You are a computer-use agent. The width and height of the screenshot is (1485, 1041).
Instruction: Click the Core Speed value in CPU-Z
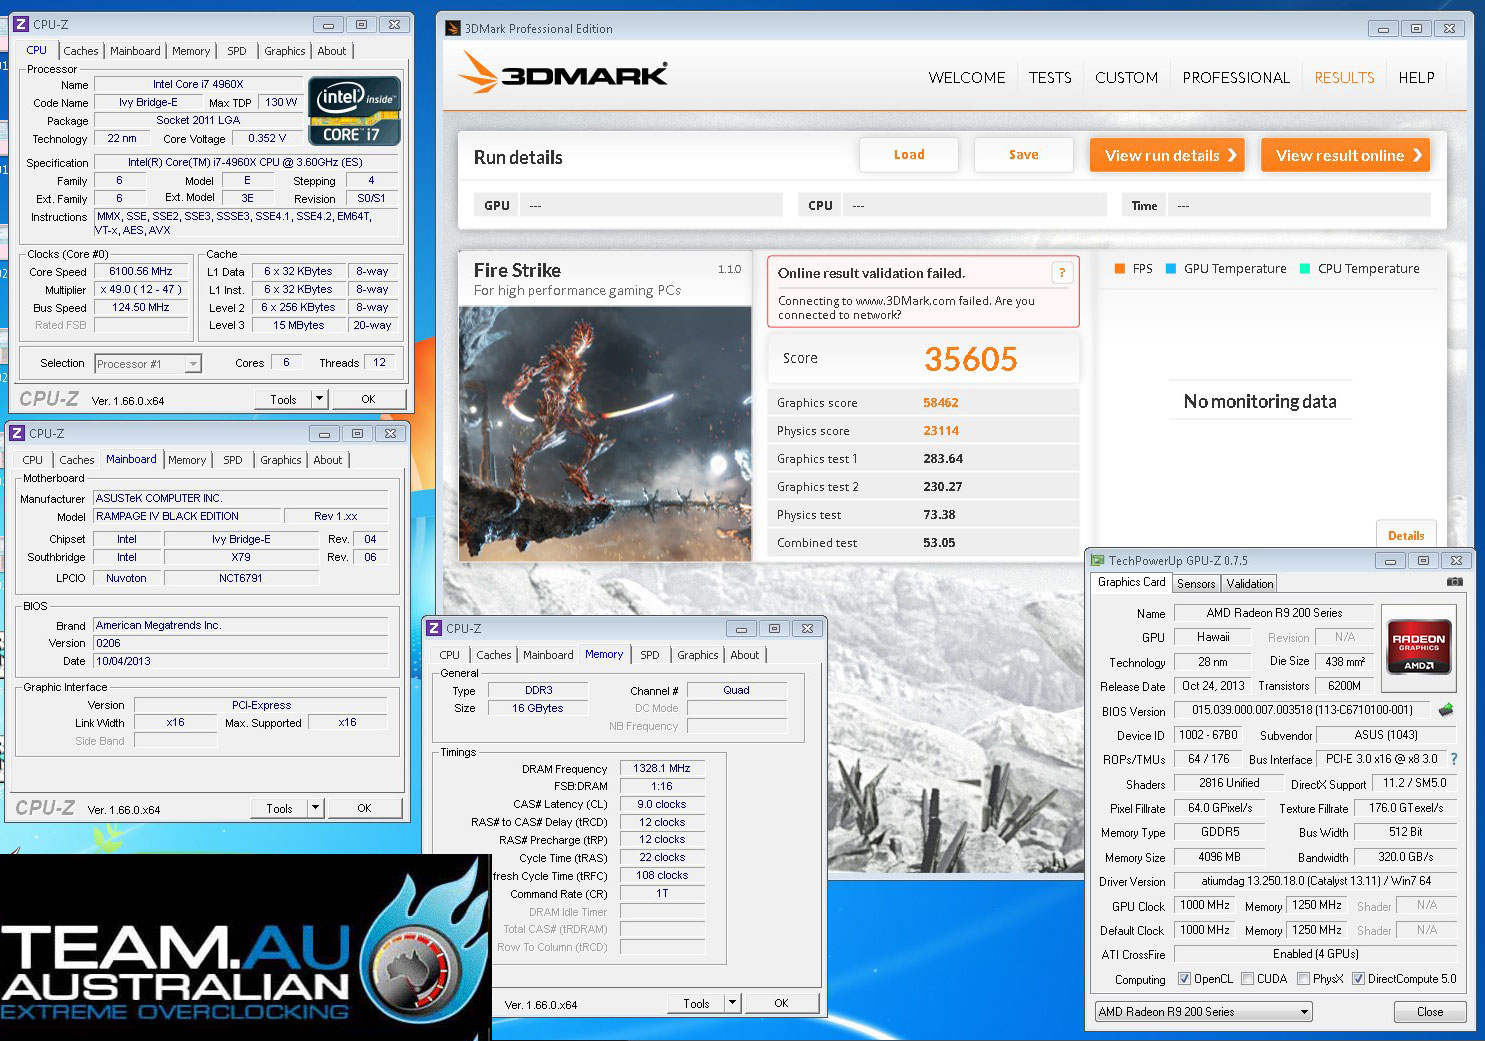click(x=141, y=271)
